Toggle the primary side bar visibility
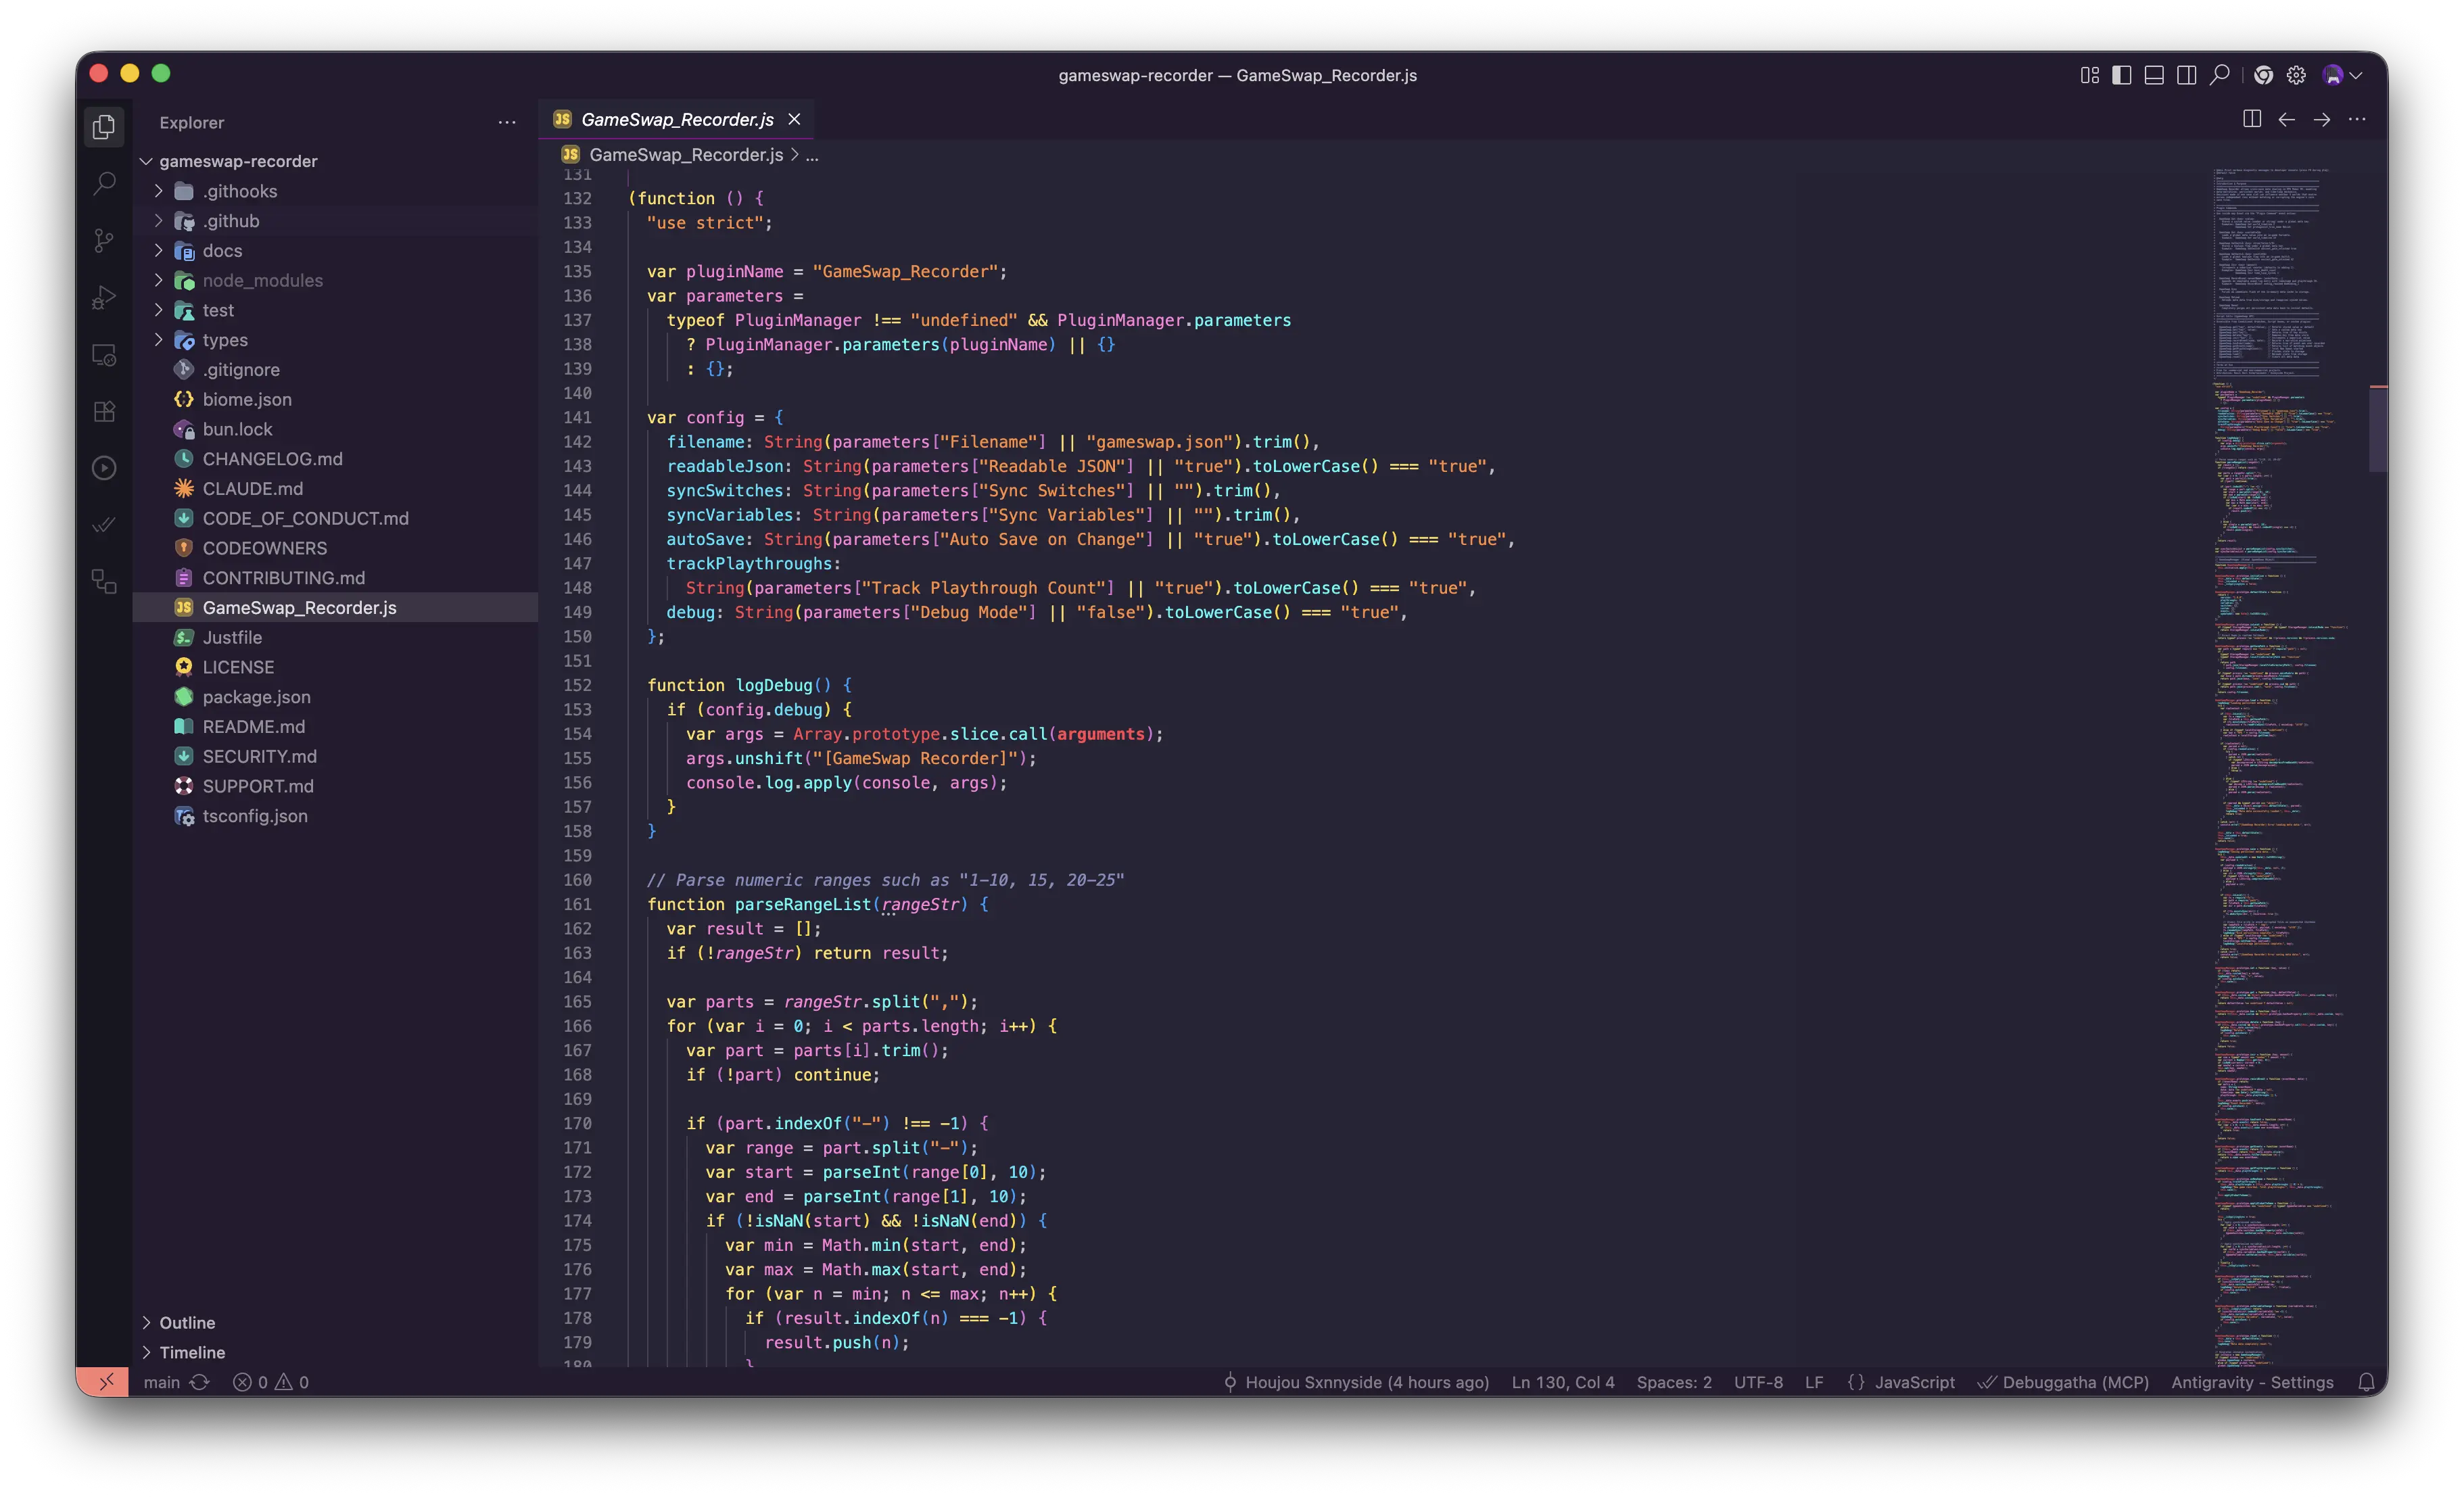Screen dimensions: 2464x1497 click(x=2121, y=75)
